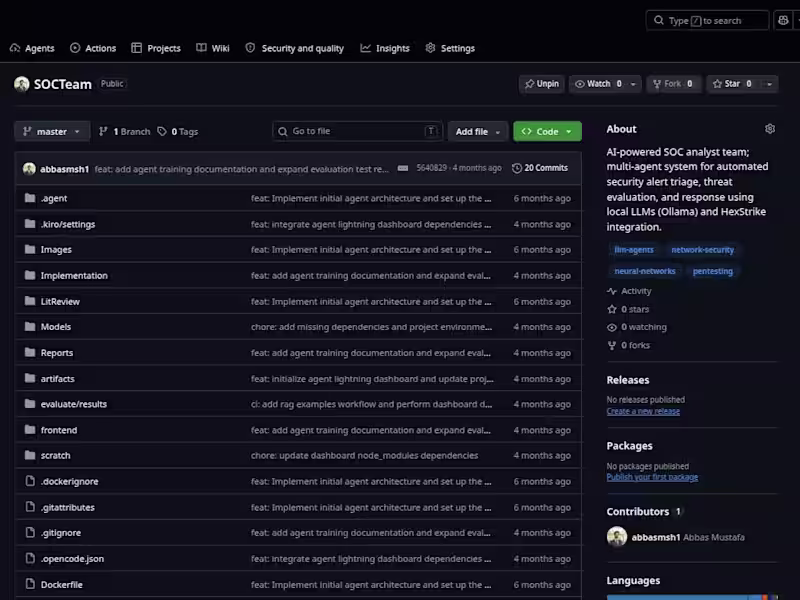Open the .kiro/settings folder icon
The image size is (800, 600).
coord(30,223)
